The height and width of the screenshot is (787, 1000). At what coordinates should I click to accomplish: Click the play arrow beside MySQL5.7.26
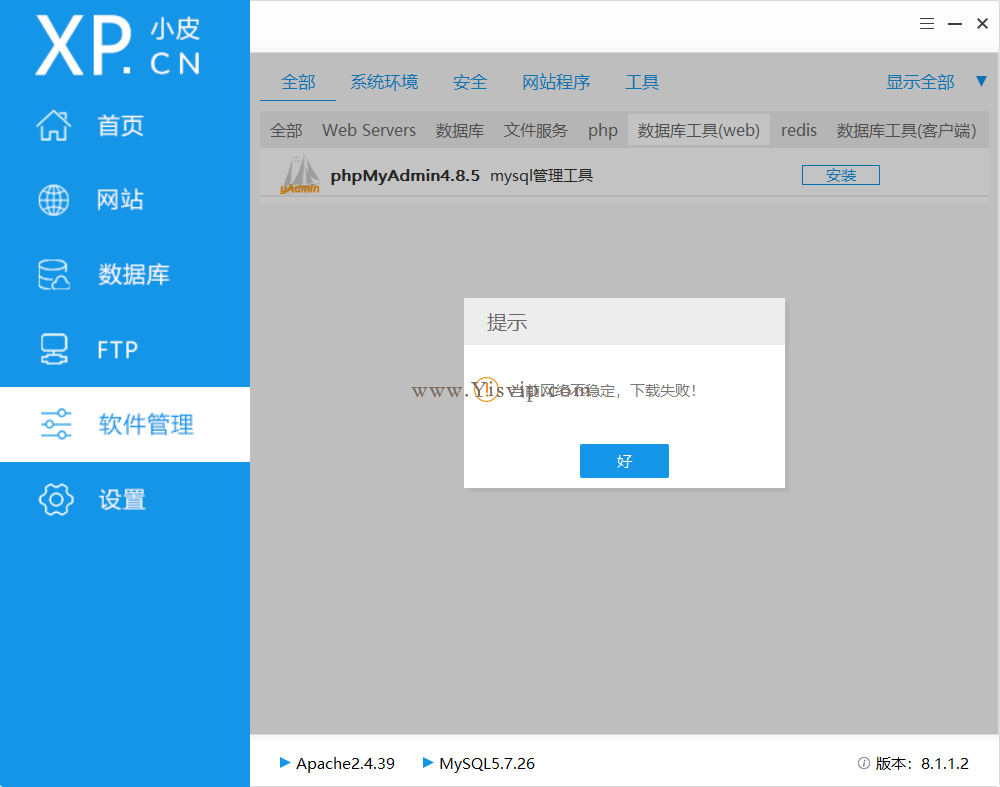coord(428,762)
